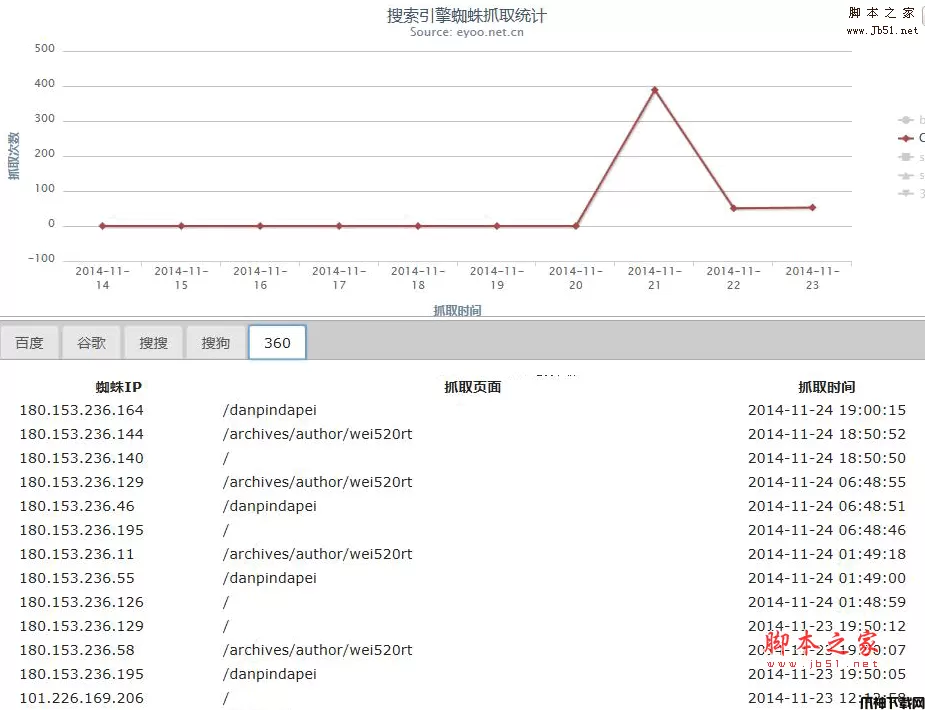The width and height of the screenshot is (925, 710).
Task: Switch to the 百度 tab
Action: [30, 342]
